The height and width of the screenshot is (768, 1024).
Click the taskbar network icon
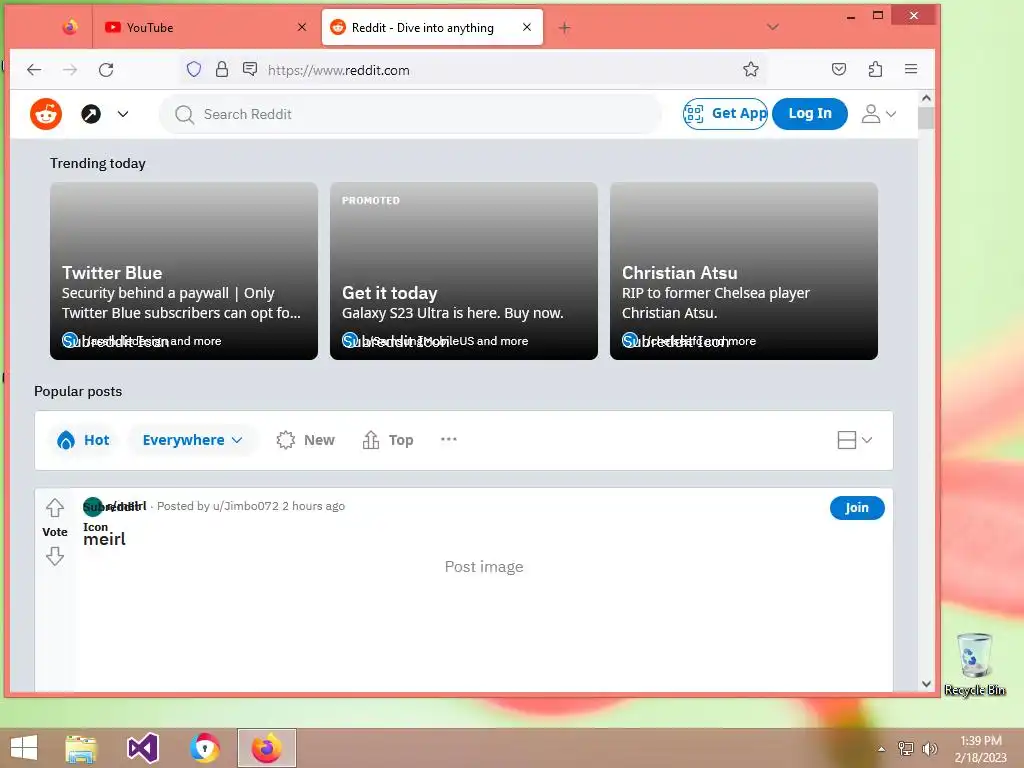click(x=906, y=749)
